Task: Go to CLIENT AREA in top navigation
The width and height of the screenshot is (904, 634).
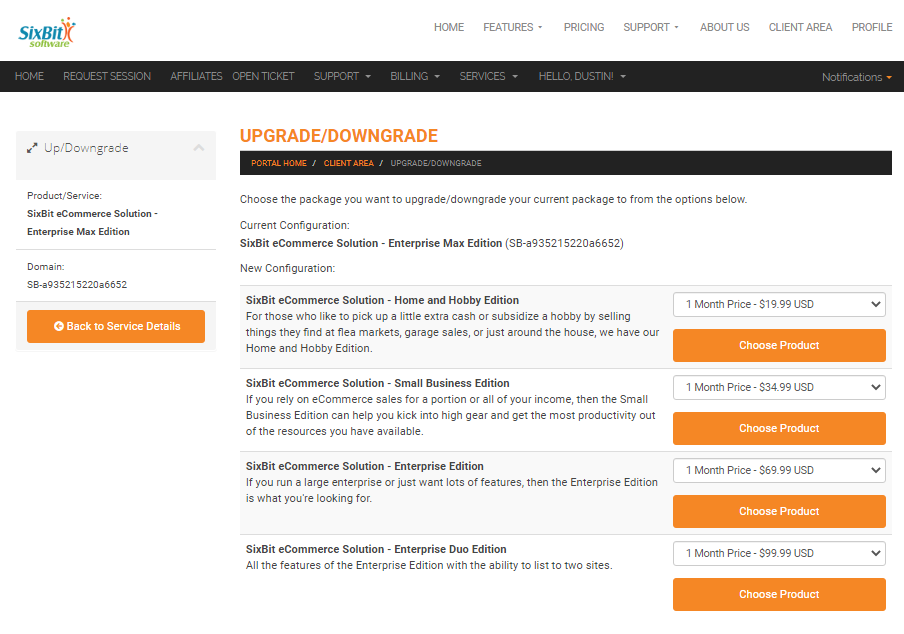Action: coord(800,27)
